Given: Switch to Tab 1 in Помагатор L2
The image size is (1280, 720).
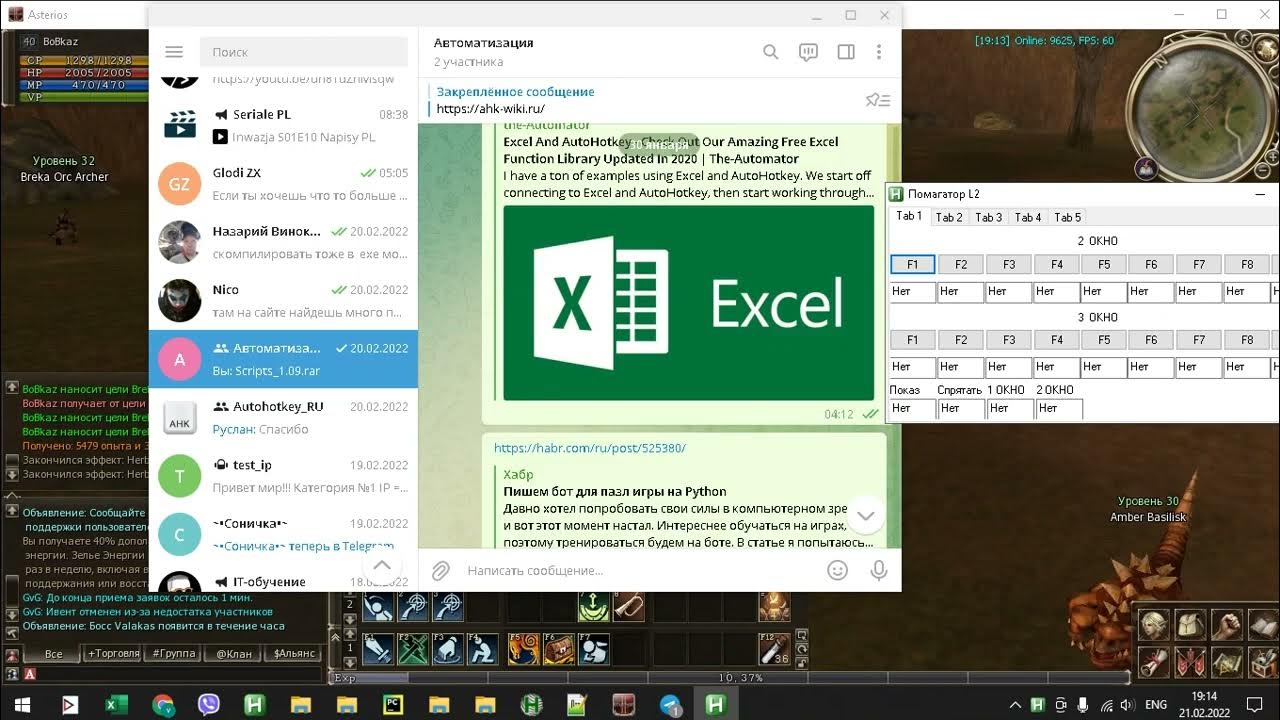Looking at the screenshot, I should [909, 216].
